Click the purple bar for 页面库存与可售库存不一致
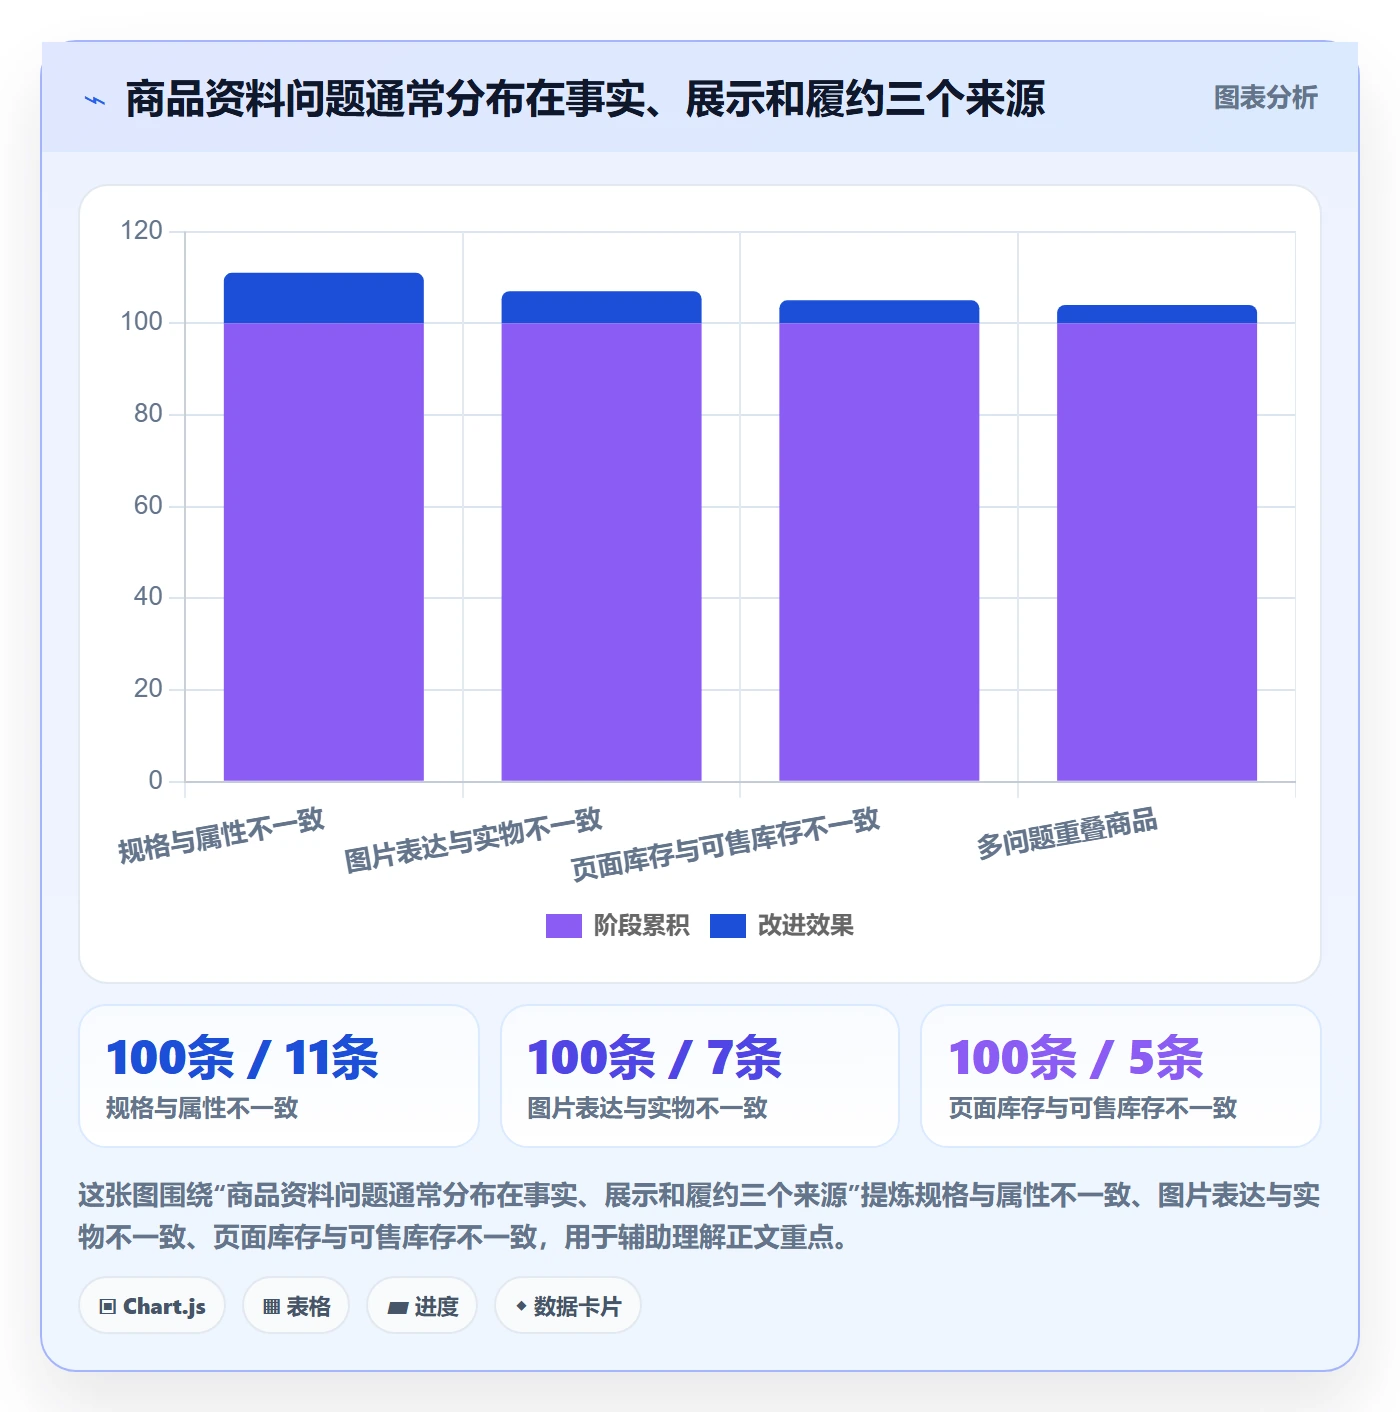 click(x=879, y=552)
